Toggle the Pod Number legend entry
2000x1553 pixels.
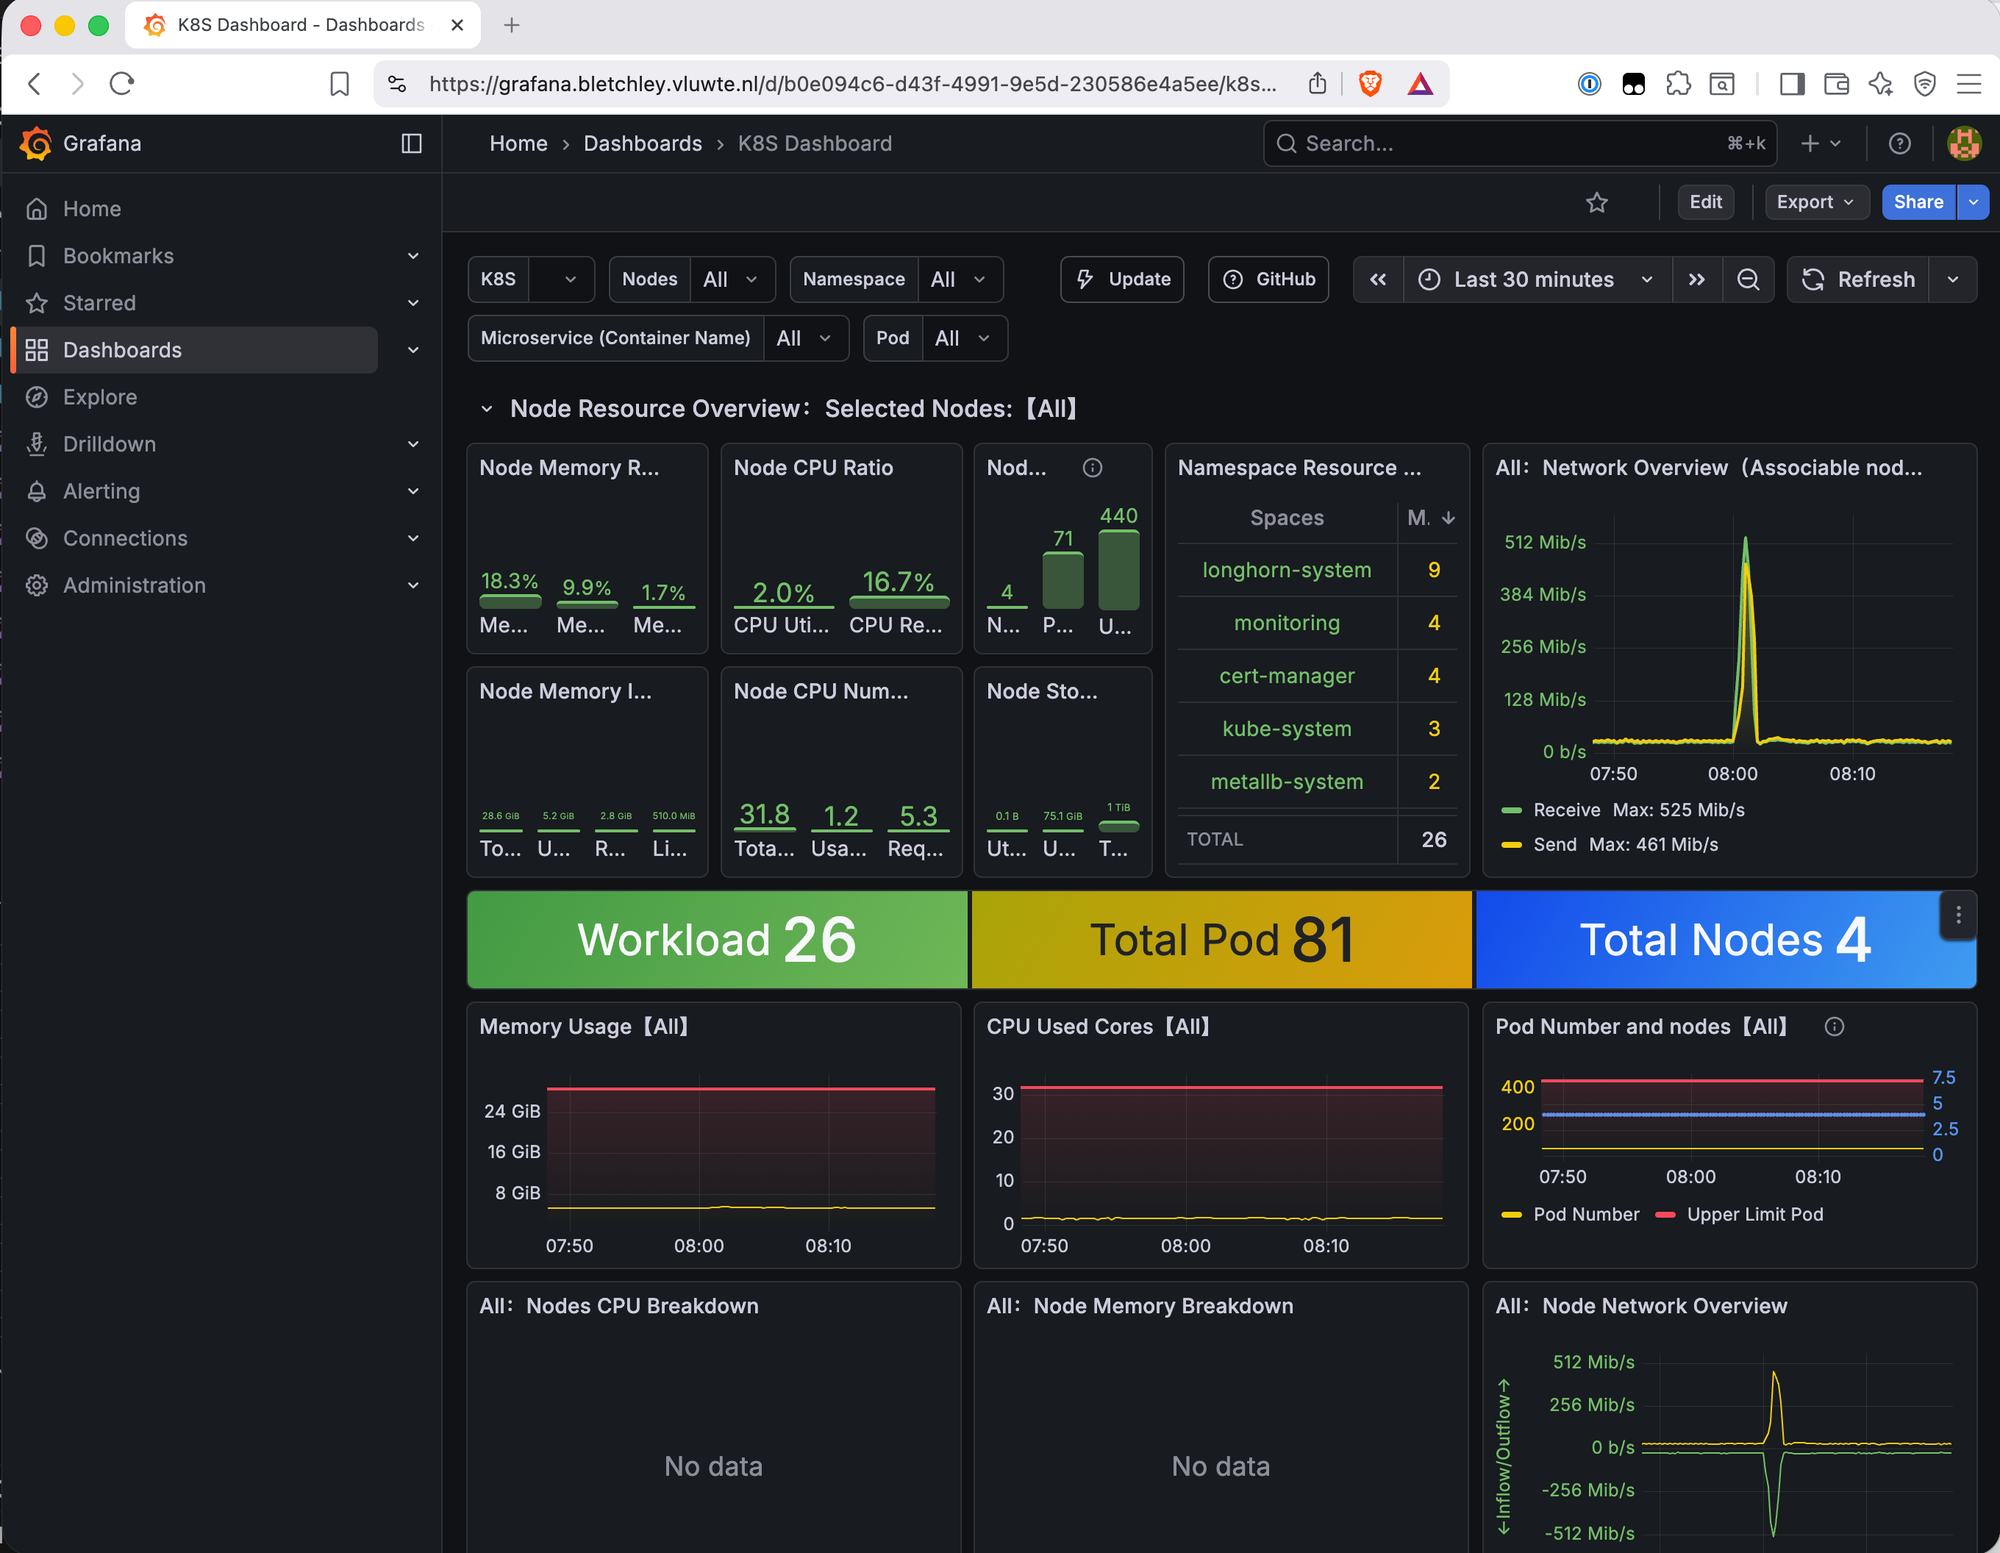pos(1585,1214)
